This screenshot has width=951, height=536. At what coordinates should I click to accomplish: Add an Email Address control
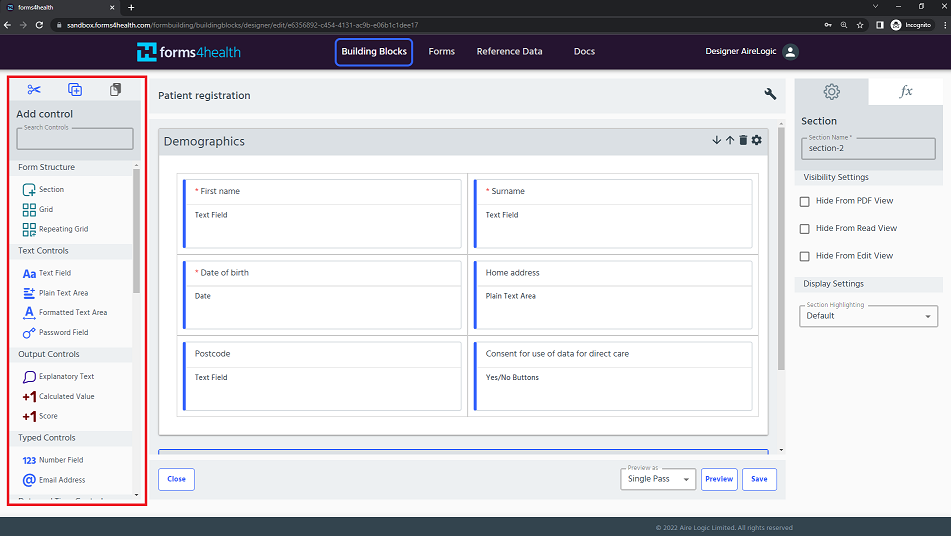(x=54, y=480)
